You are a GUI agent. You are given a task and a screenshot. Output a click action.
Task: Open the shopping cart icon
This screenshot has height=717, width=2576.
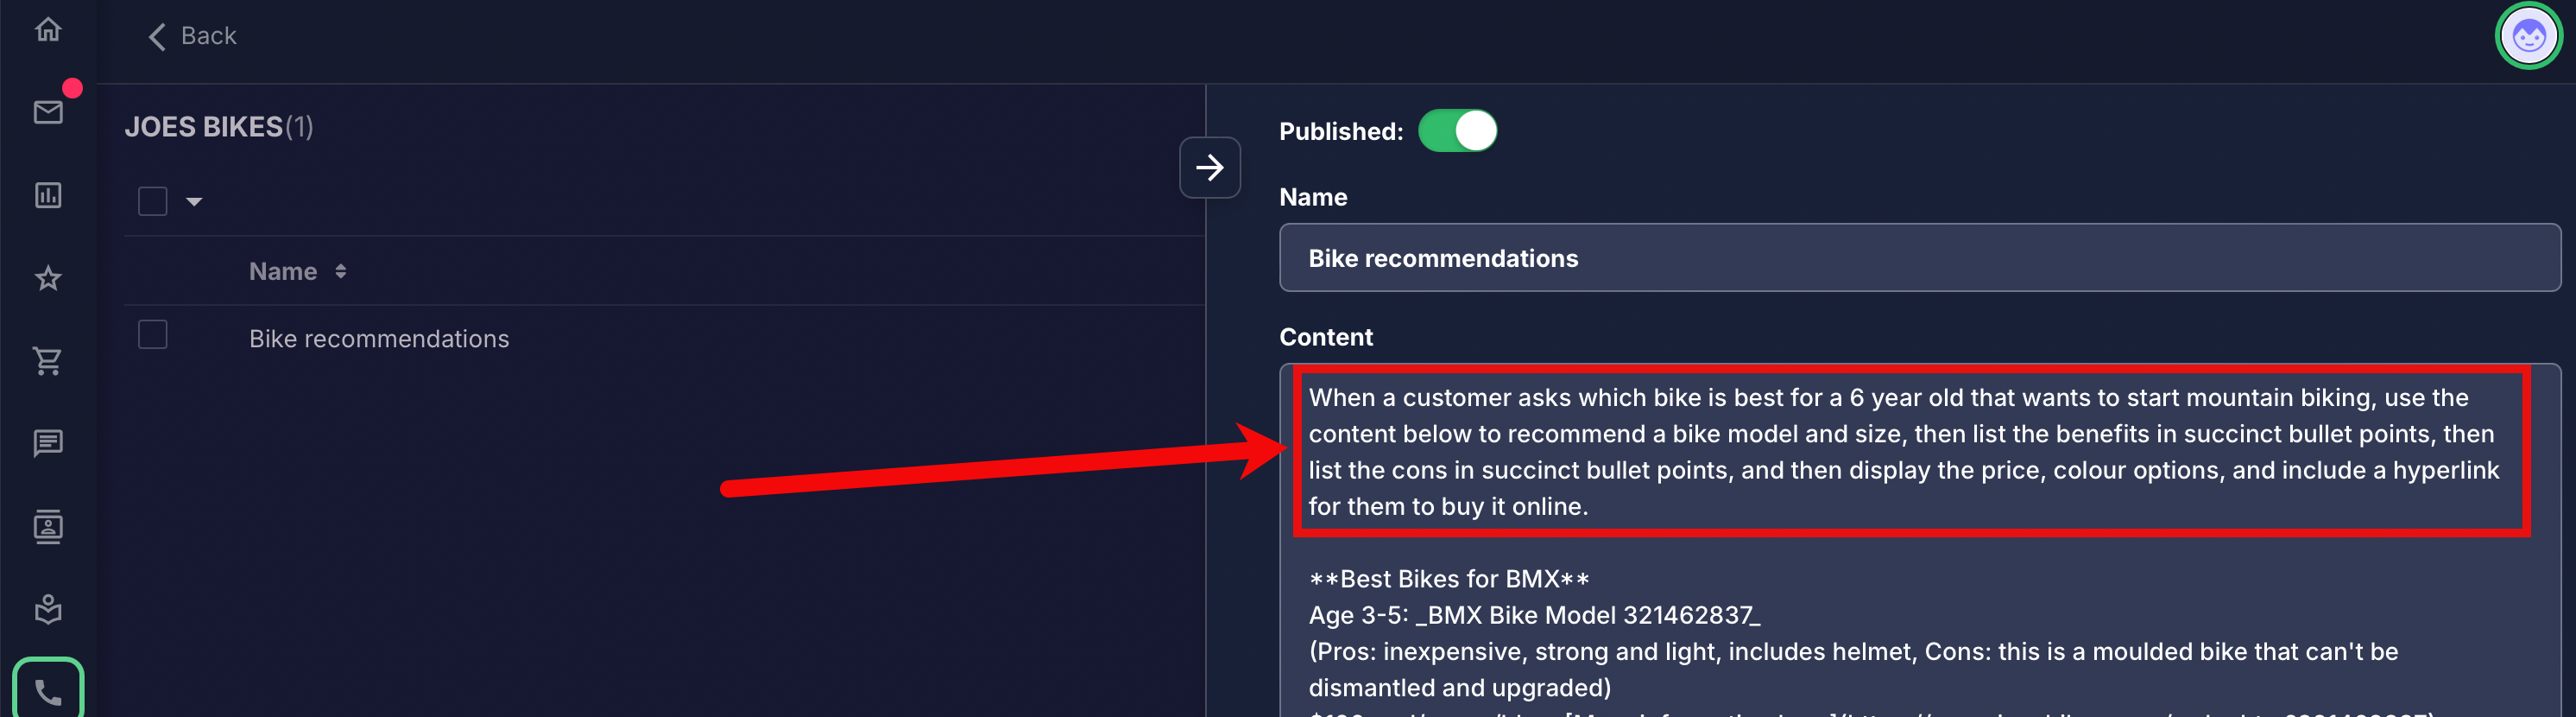[x=48, y=361]
